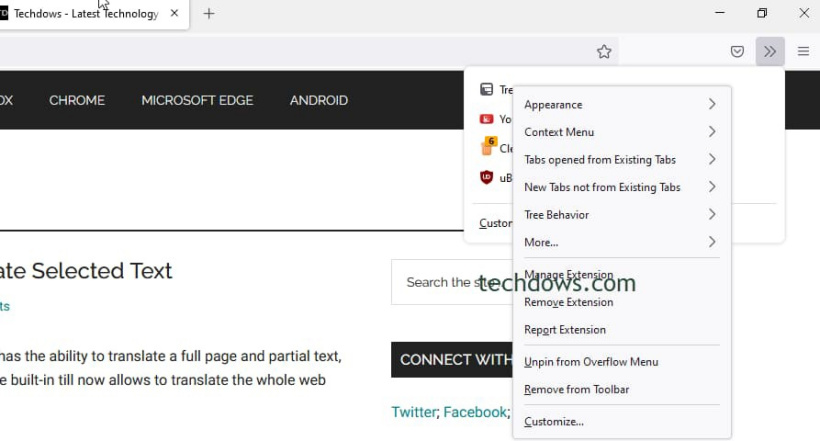Expand the Tree Behavior submenu arrow

tap(712, 214)
